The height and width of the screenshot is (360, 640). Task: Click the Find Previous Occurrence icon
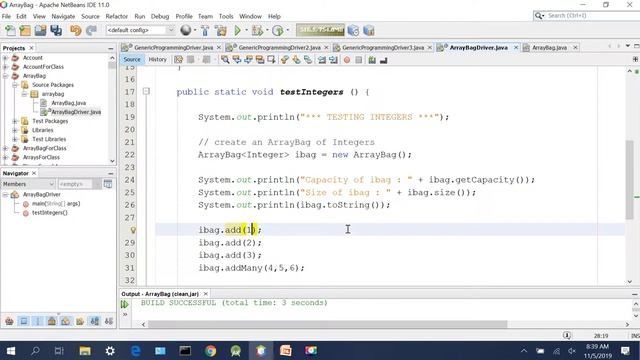tap(237, 60)
